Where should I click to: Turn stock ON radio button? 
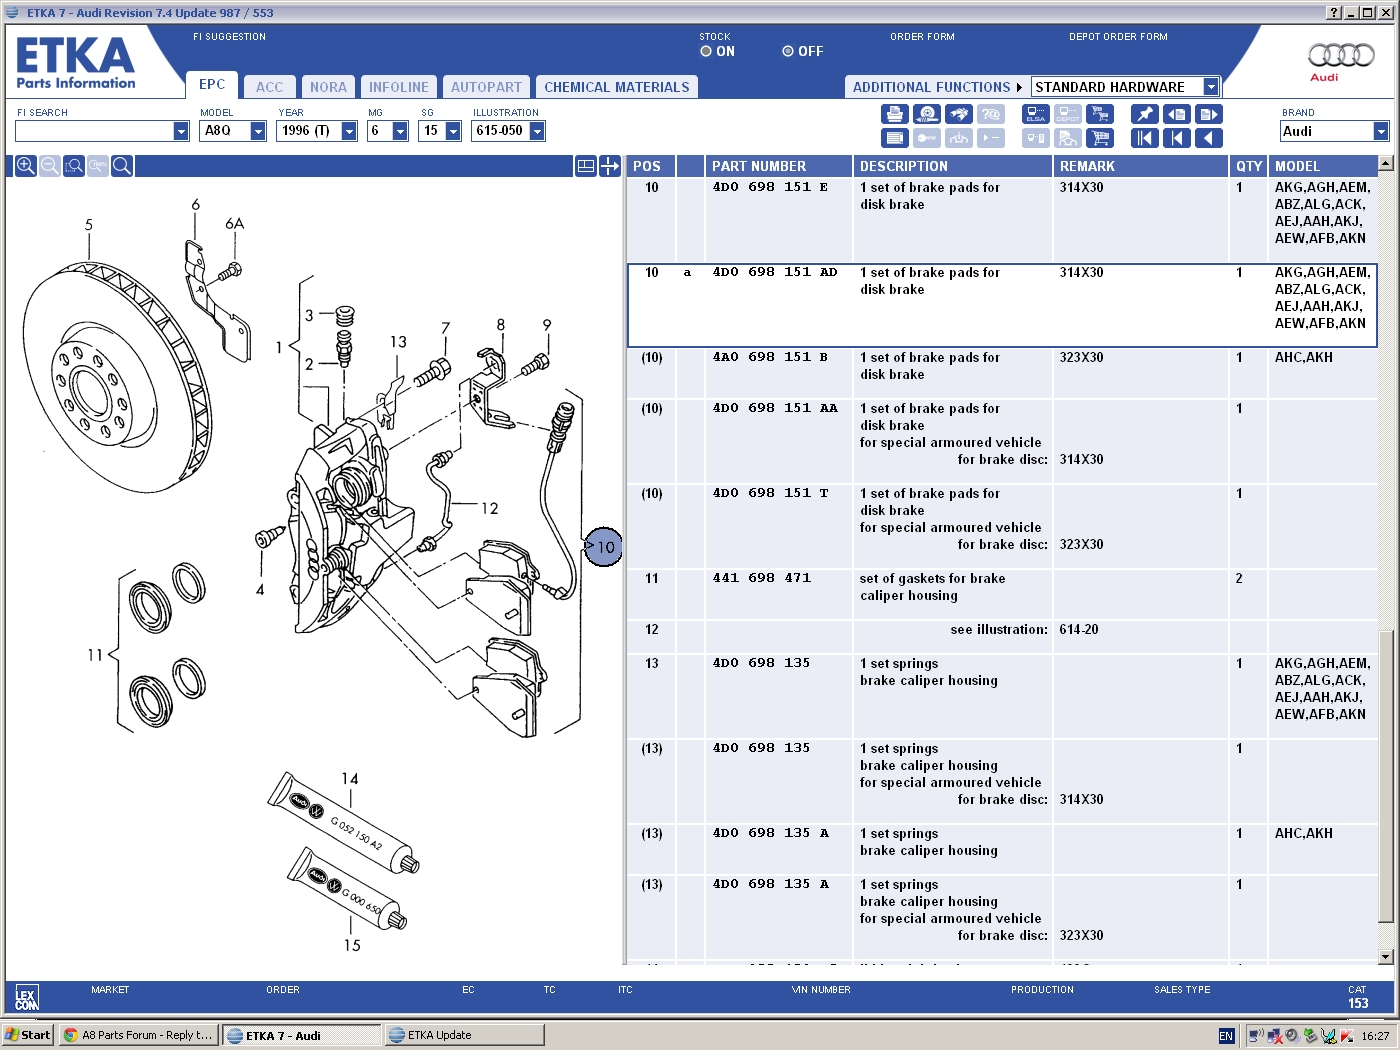(x=706, y=51)
